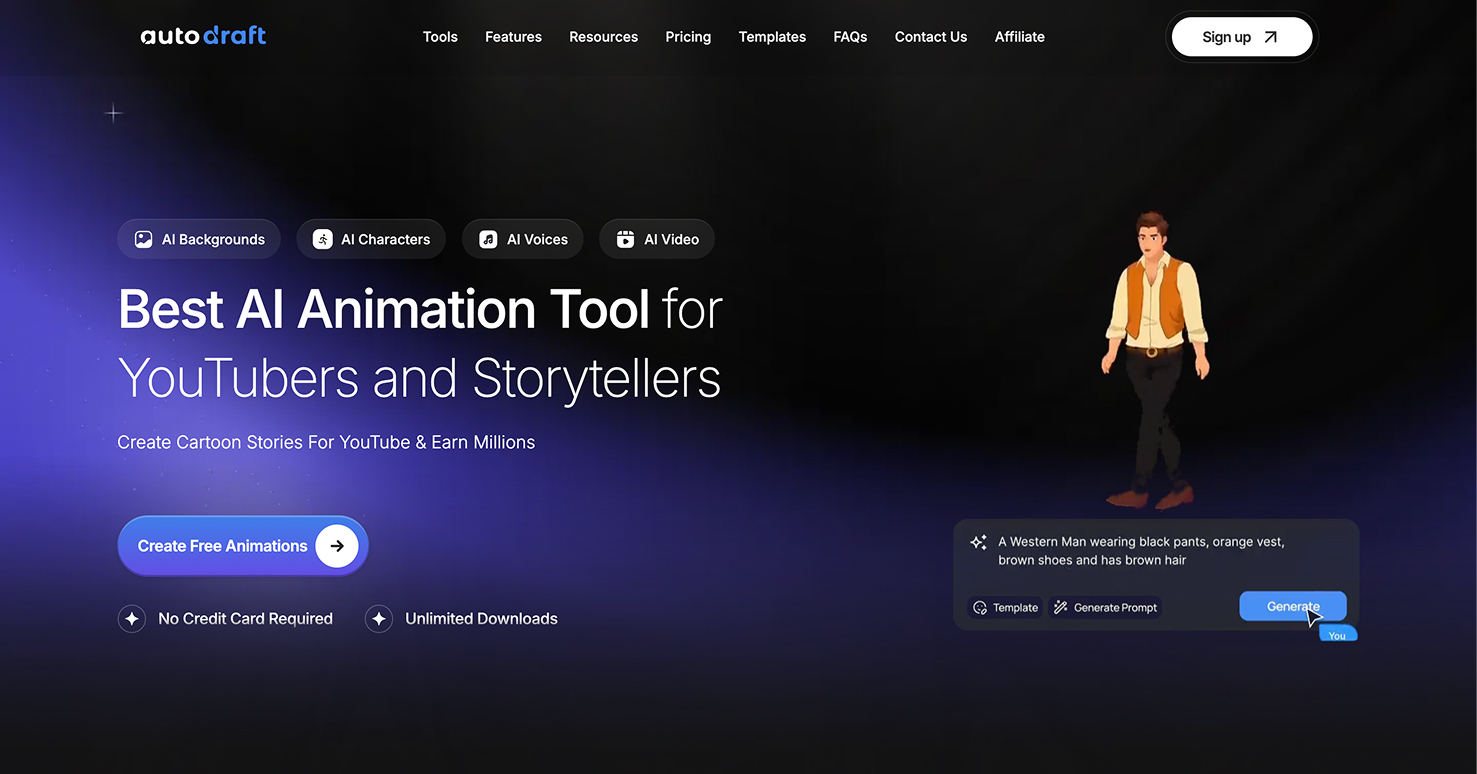Navigate to FAQs

(850, 37)
